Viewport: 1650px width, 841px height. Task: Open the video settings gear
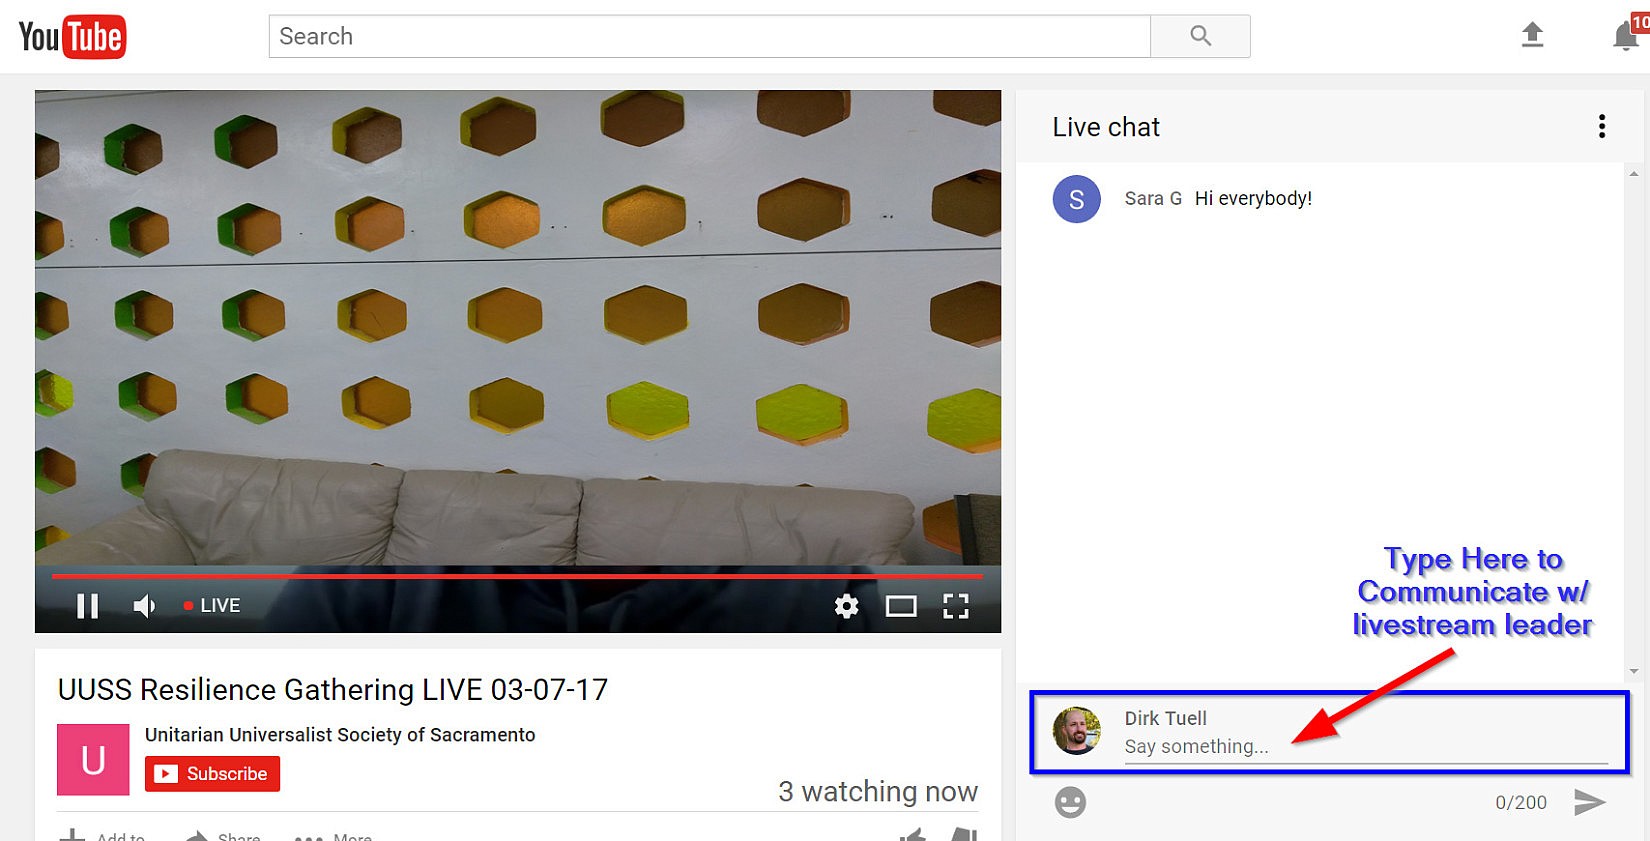(x=847, y=606)
